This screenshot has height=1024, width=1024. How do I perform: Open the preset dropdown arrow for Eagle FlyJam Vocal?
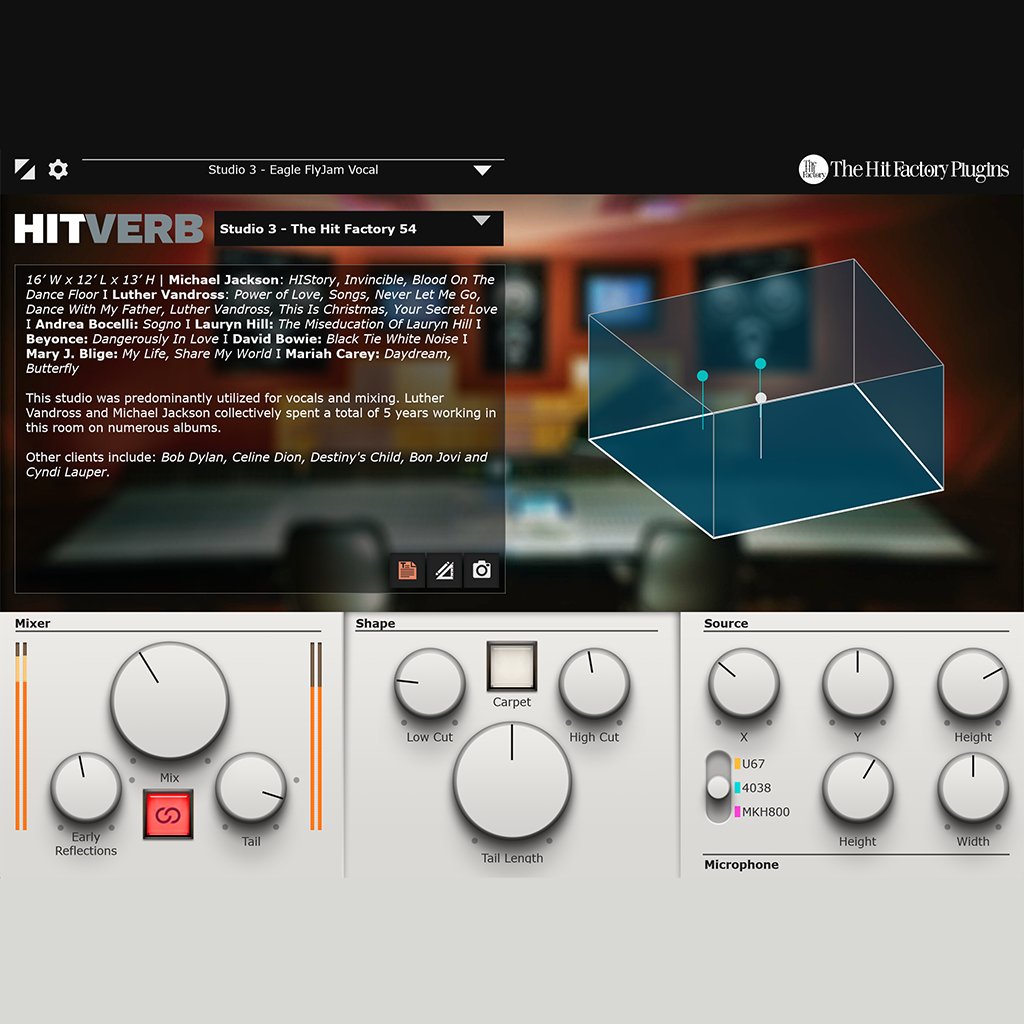482,170
